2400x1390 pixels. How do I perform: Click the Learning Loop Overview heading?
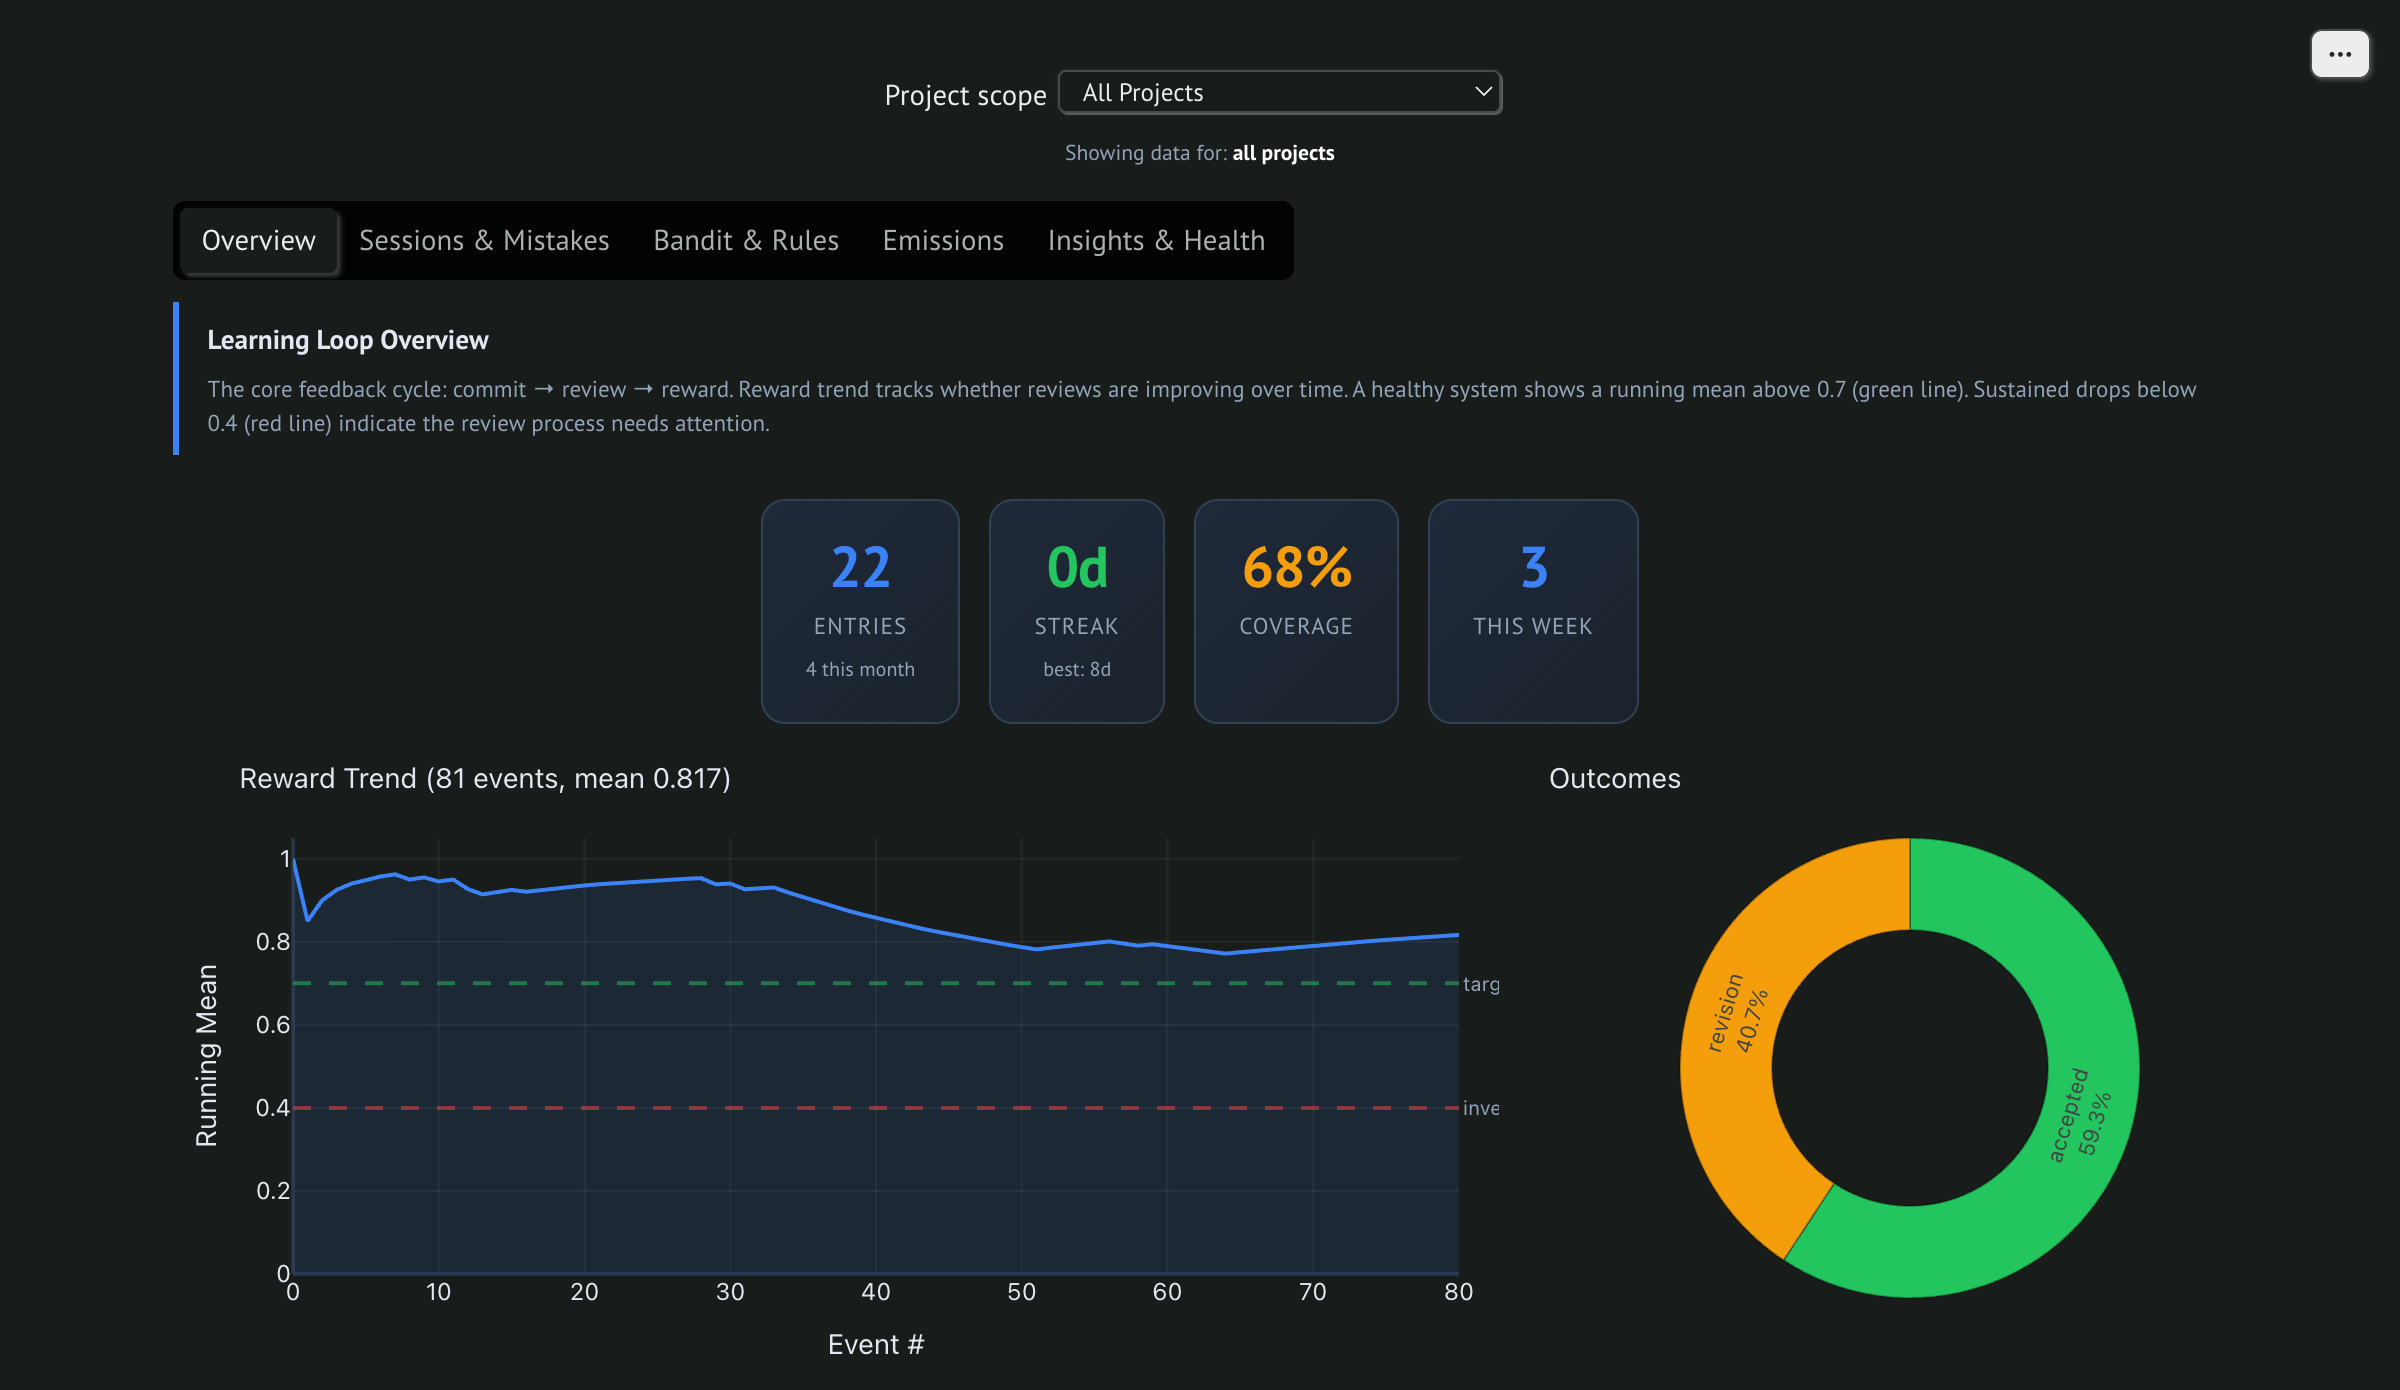pyautogui.click(x=348, y=340)
